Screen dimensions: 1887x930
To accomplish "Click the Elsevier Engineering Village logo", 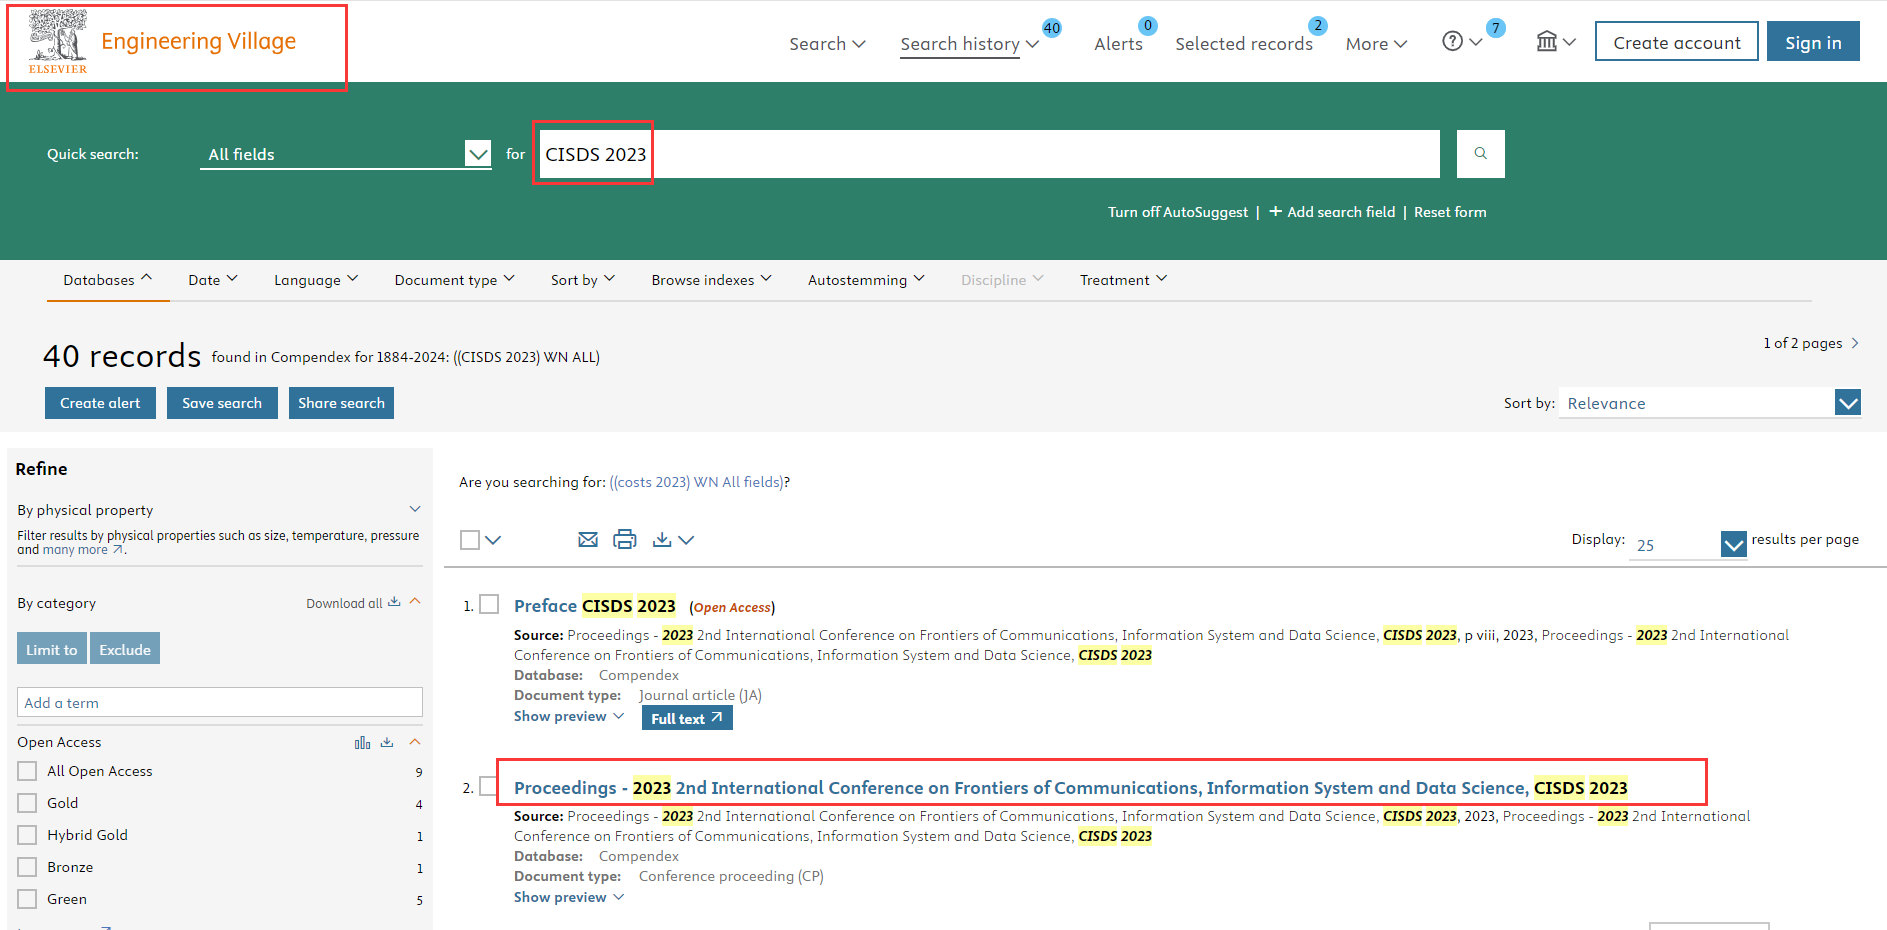I will [x=163, y=42].
